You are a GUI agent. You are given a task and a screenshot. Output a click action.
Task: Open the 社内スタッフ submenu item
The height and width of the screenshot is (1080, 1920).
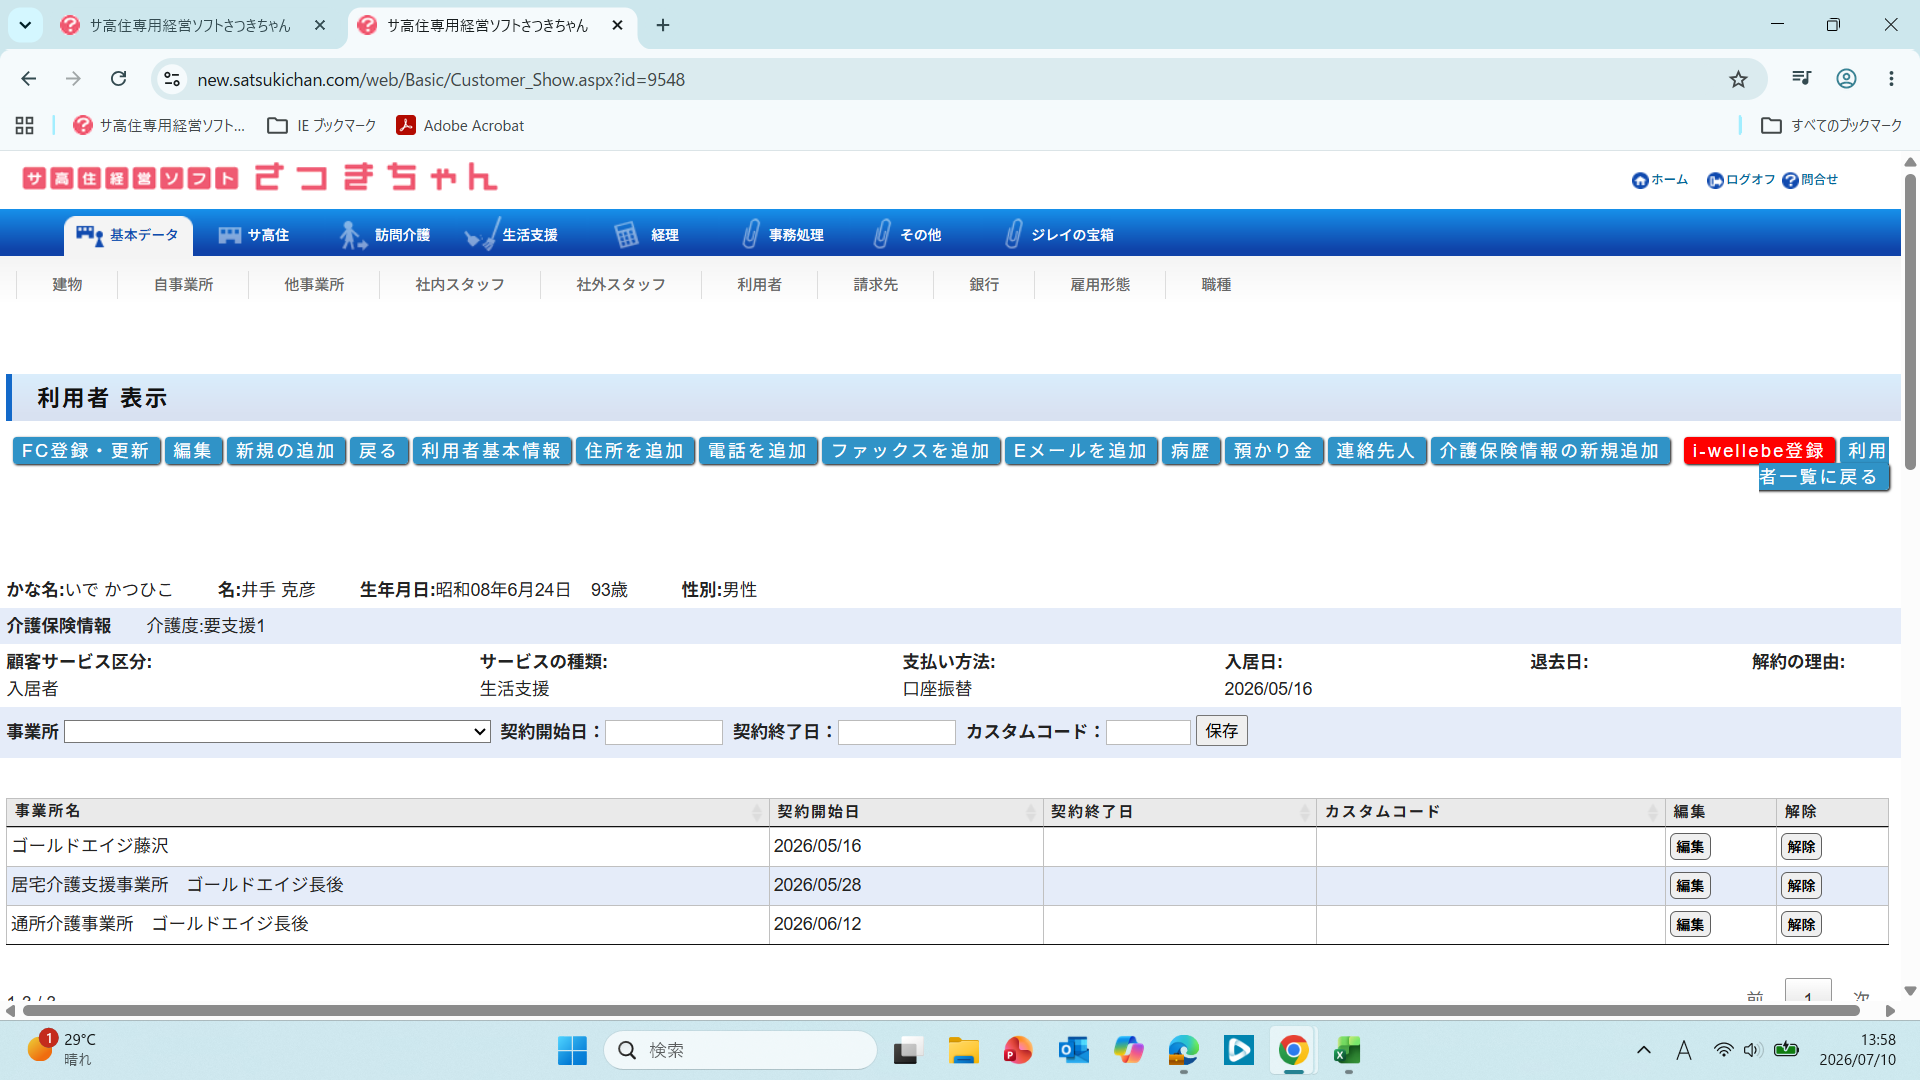point(460,285)
